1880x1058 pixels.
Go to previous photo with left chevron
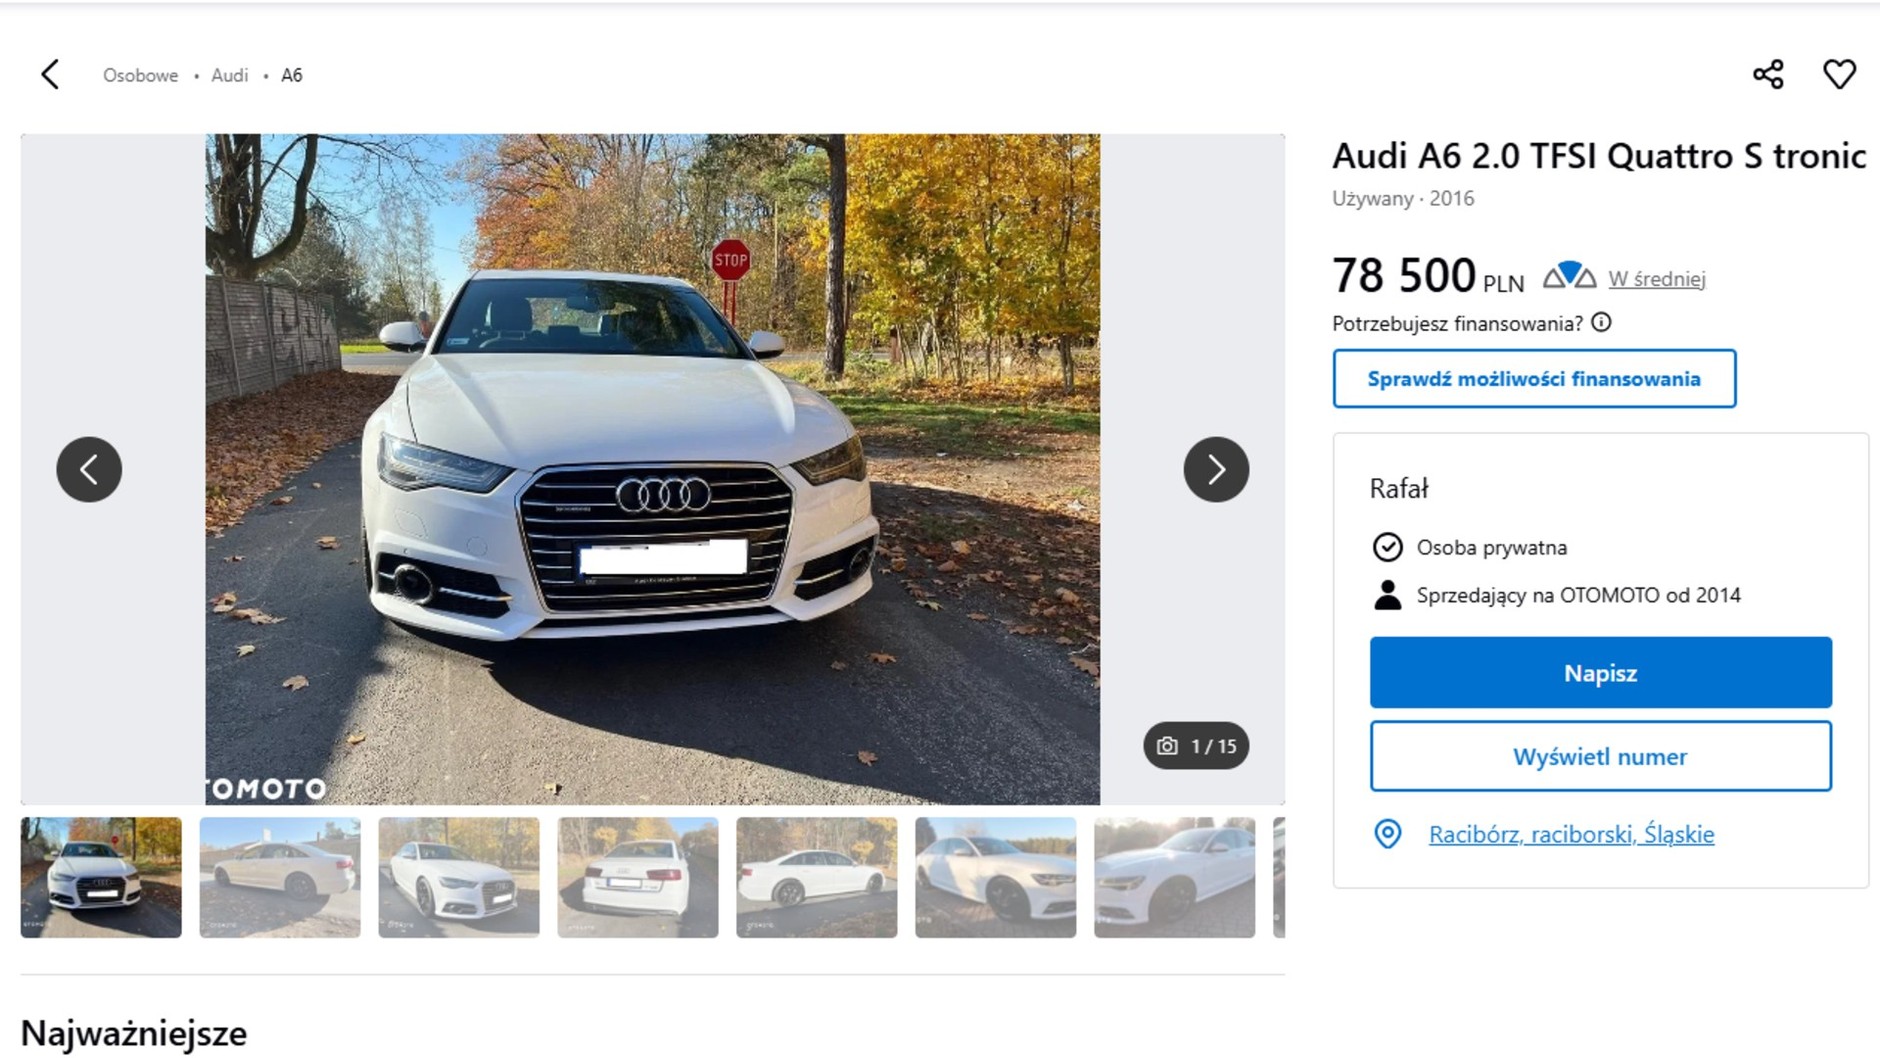pyautogui.click(x=89, y=469)
